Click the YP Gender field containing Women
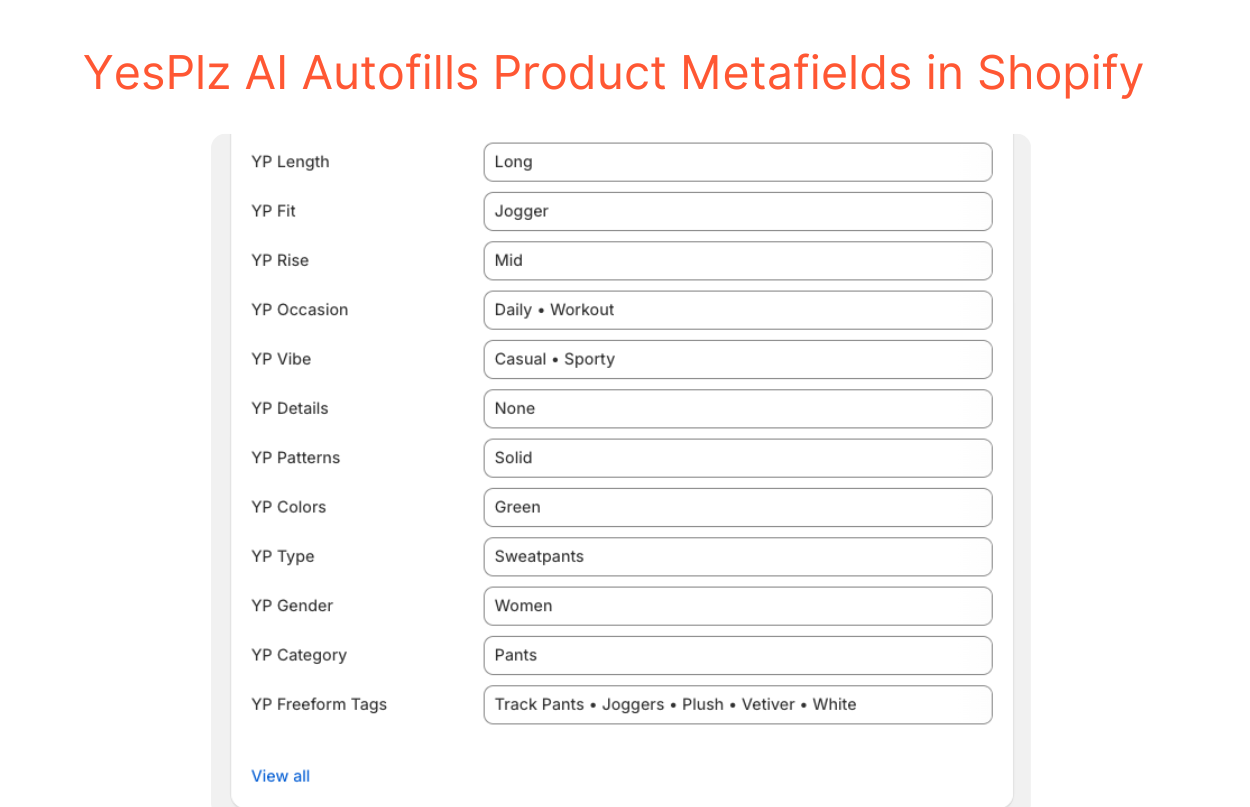Viewport: 1250px width, 807px height. (x=737, y=605)
